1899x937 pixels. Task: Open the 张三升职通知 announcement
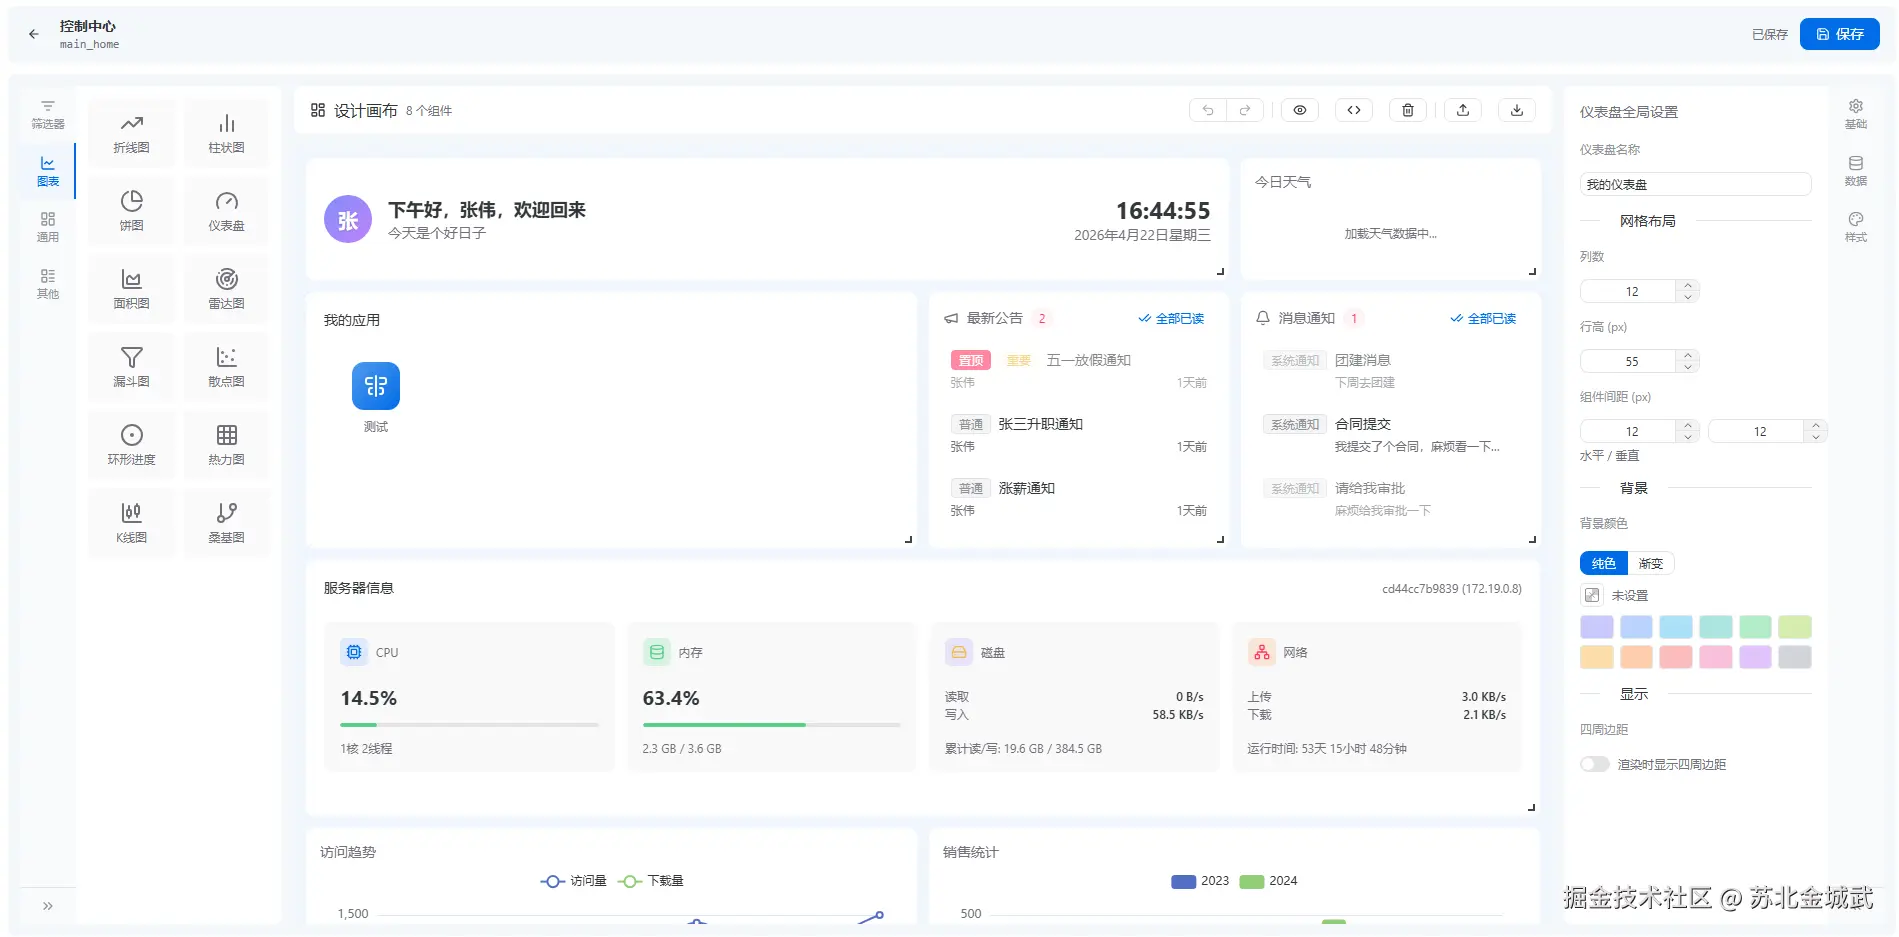1040,424
